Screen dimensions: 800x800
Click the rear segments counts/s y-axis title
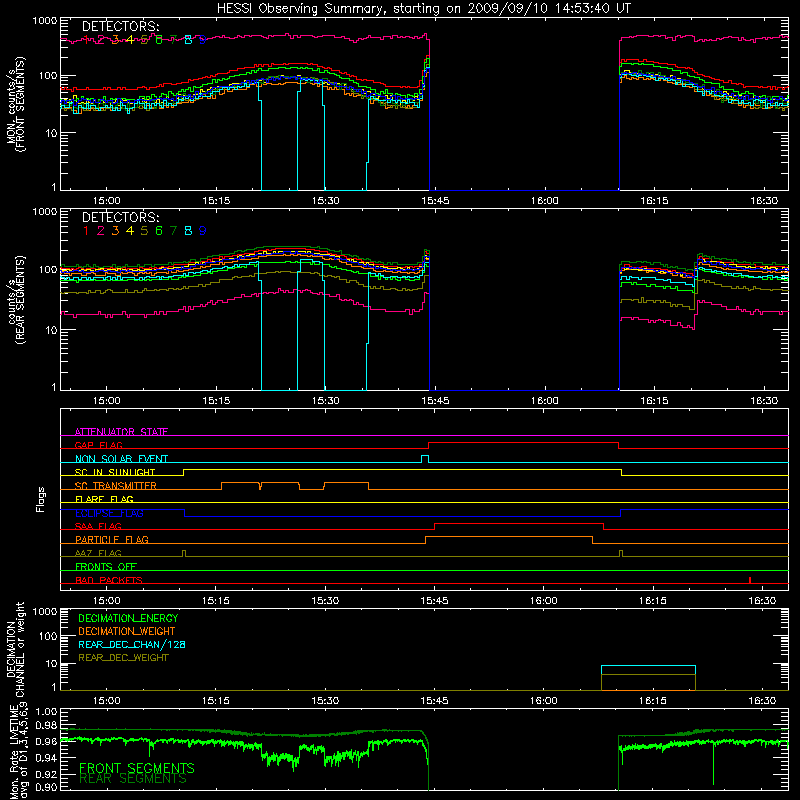point(15,300)
